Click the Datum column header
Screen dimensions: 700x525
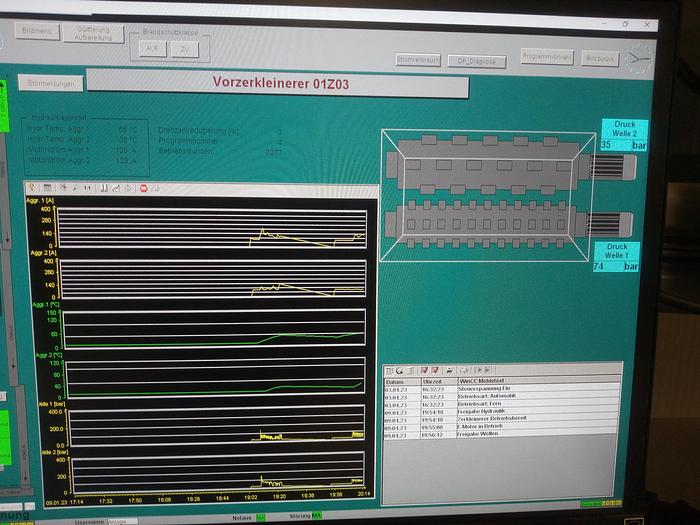pyautogui.click(x=398, y=382)
